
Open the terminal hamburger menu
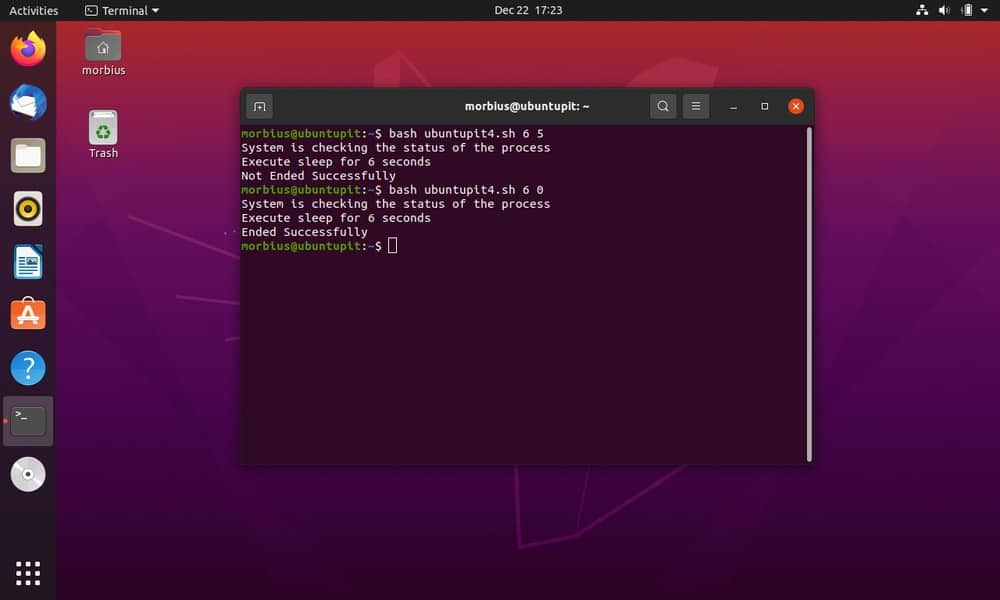click(696, 105)
